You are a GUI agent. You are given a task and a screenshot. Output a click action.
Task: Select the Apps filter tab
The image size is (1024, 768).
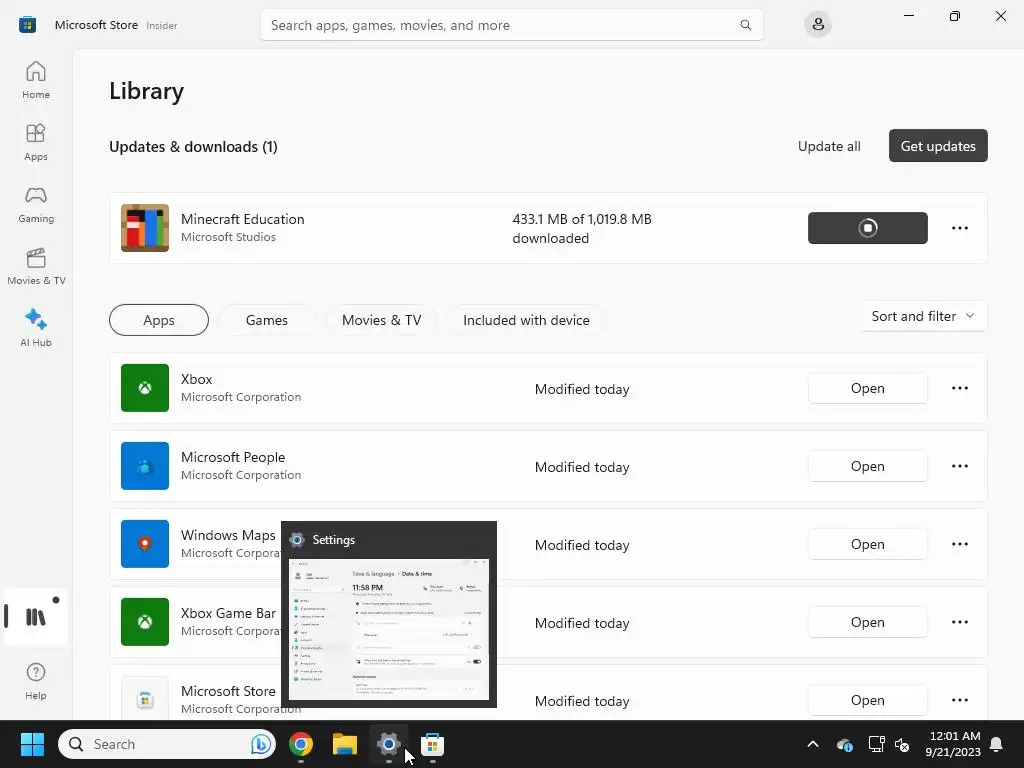point(159,320)
